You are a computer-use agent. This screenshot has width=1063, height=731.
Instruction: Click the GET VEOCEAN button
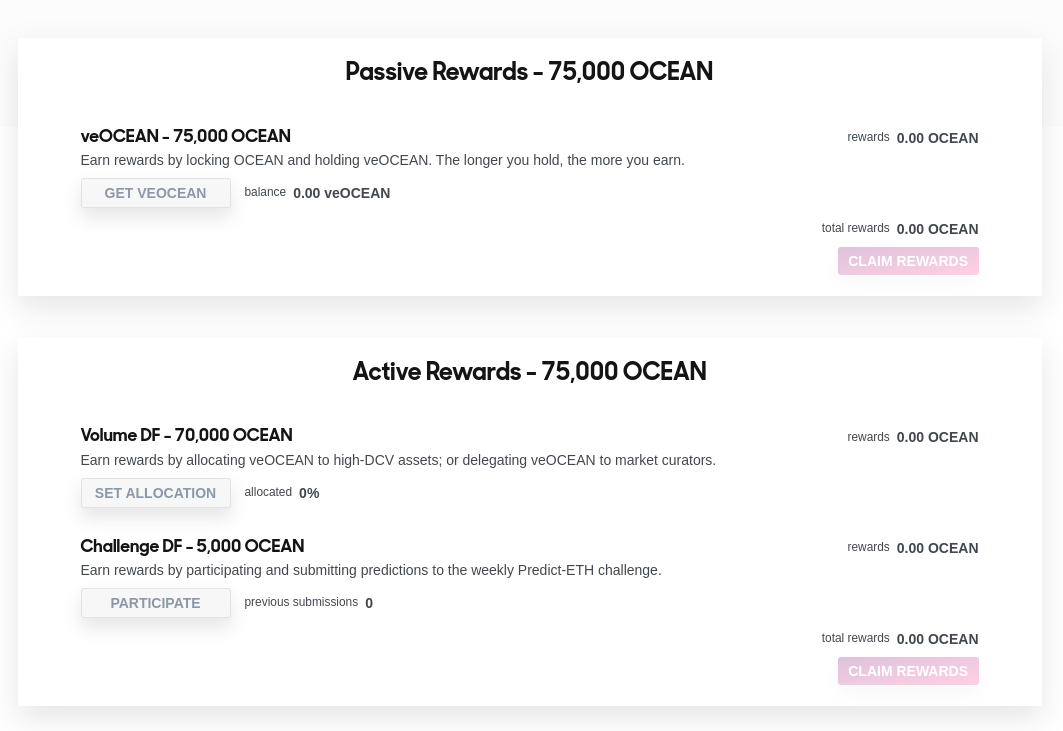point(155,193)
